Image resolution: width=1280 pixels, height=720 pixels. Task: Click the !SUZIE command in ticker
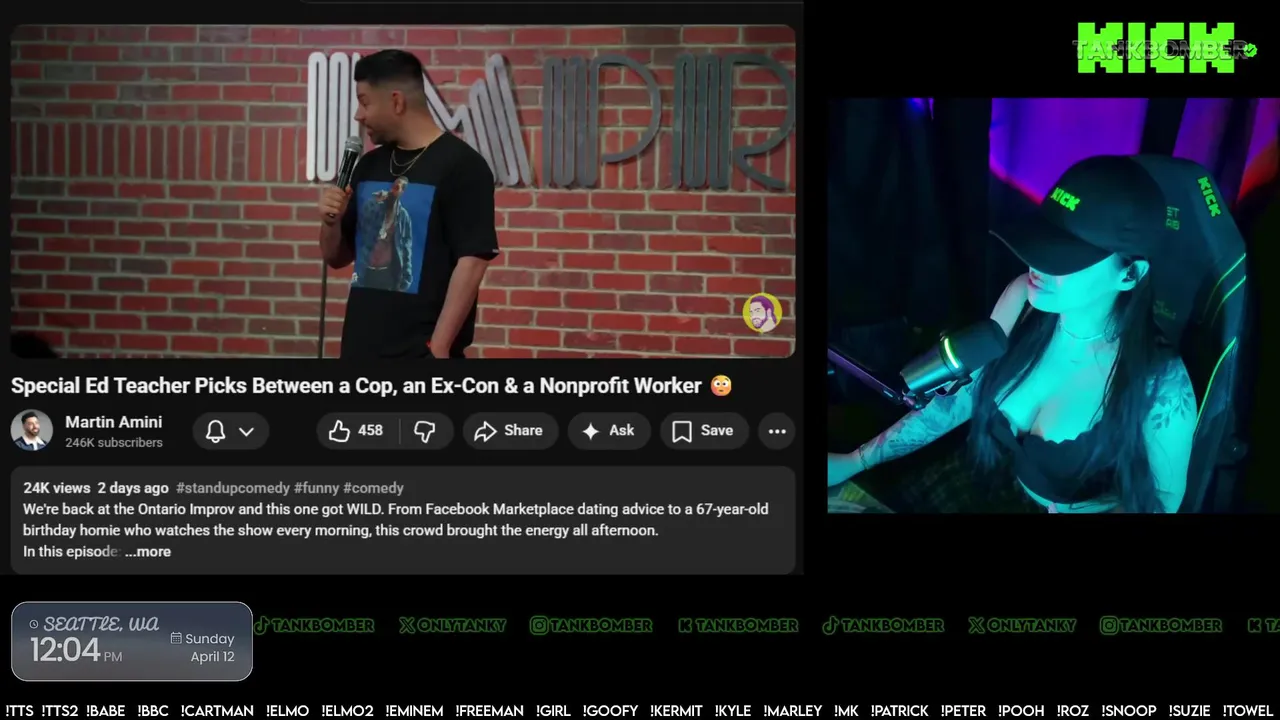(x=1190, y=711)
